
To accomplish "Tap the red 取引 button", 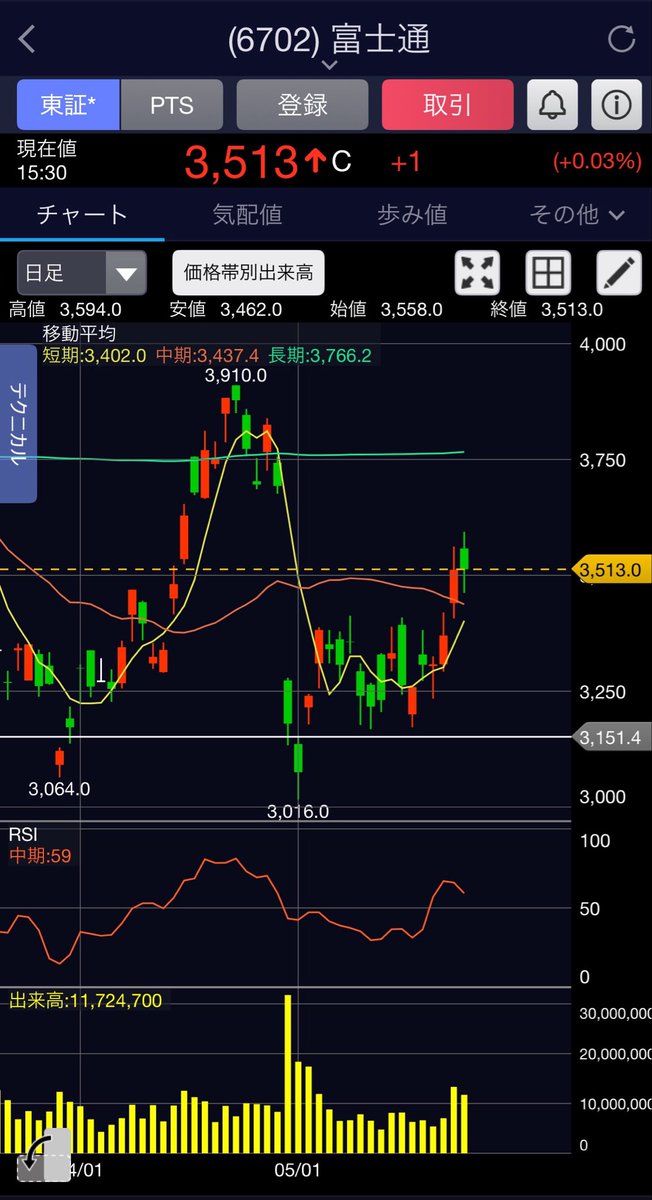I will pyautogui.click(x=447, y=105).
